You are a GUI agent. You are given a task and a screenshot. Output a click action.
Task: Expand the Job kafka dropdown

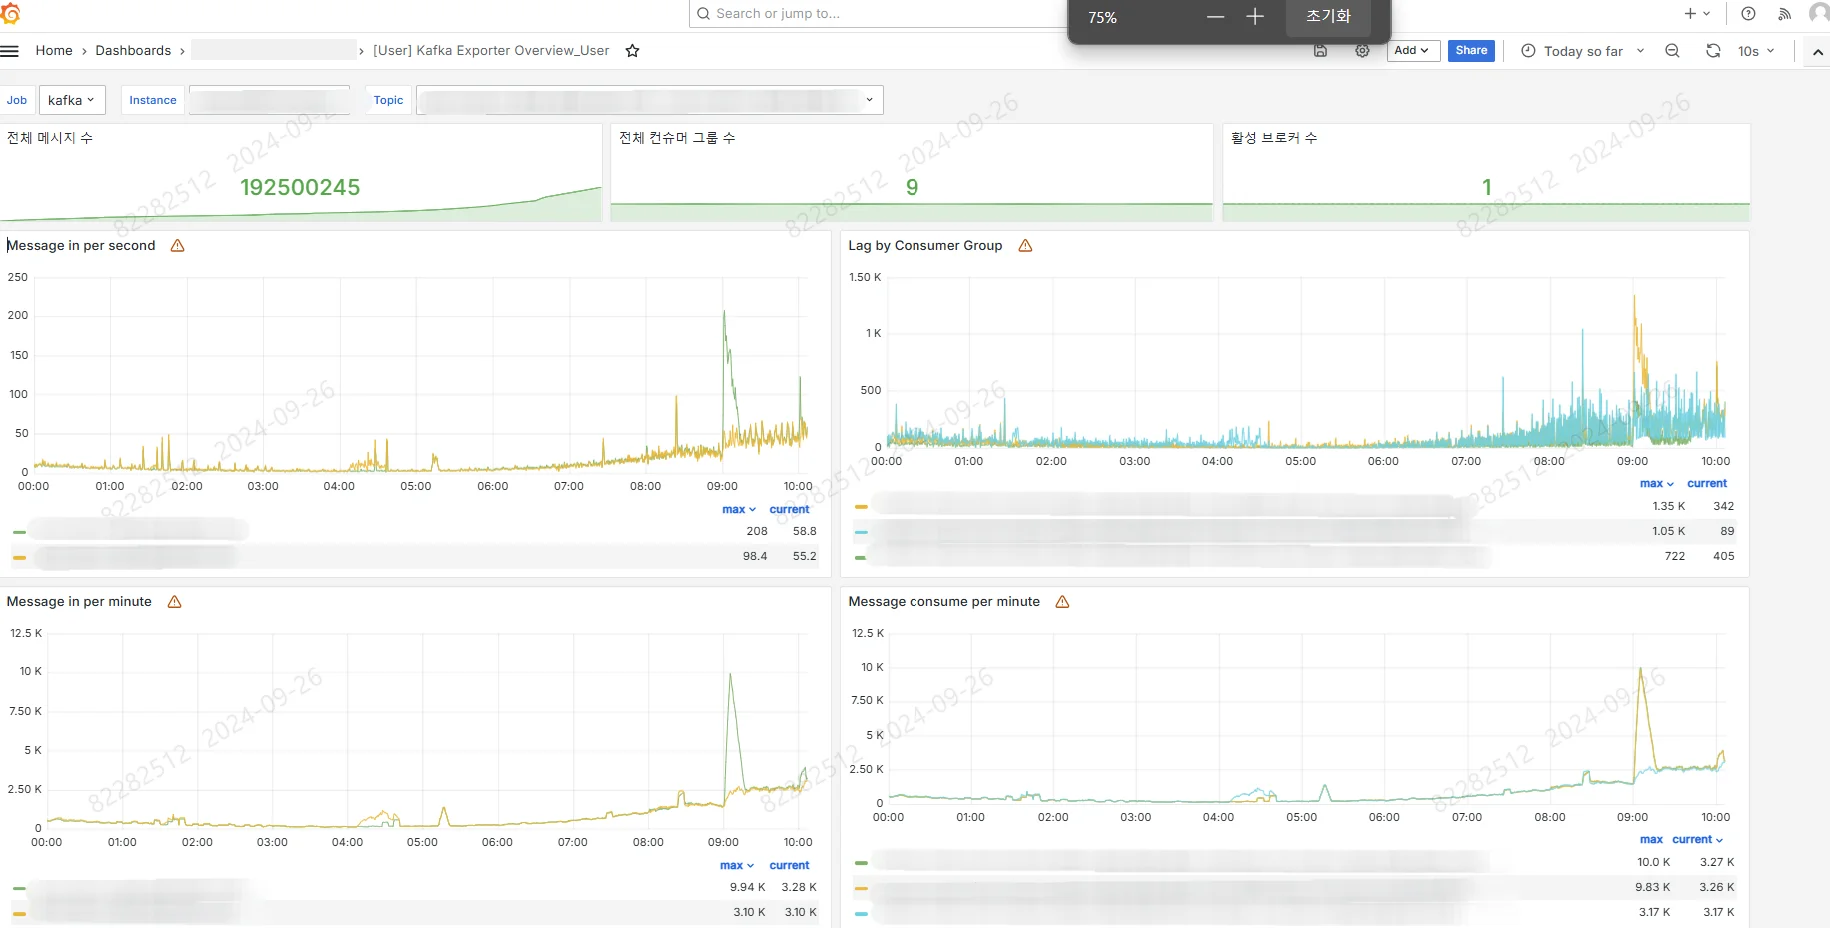(x=71, y=100)
